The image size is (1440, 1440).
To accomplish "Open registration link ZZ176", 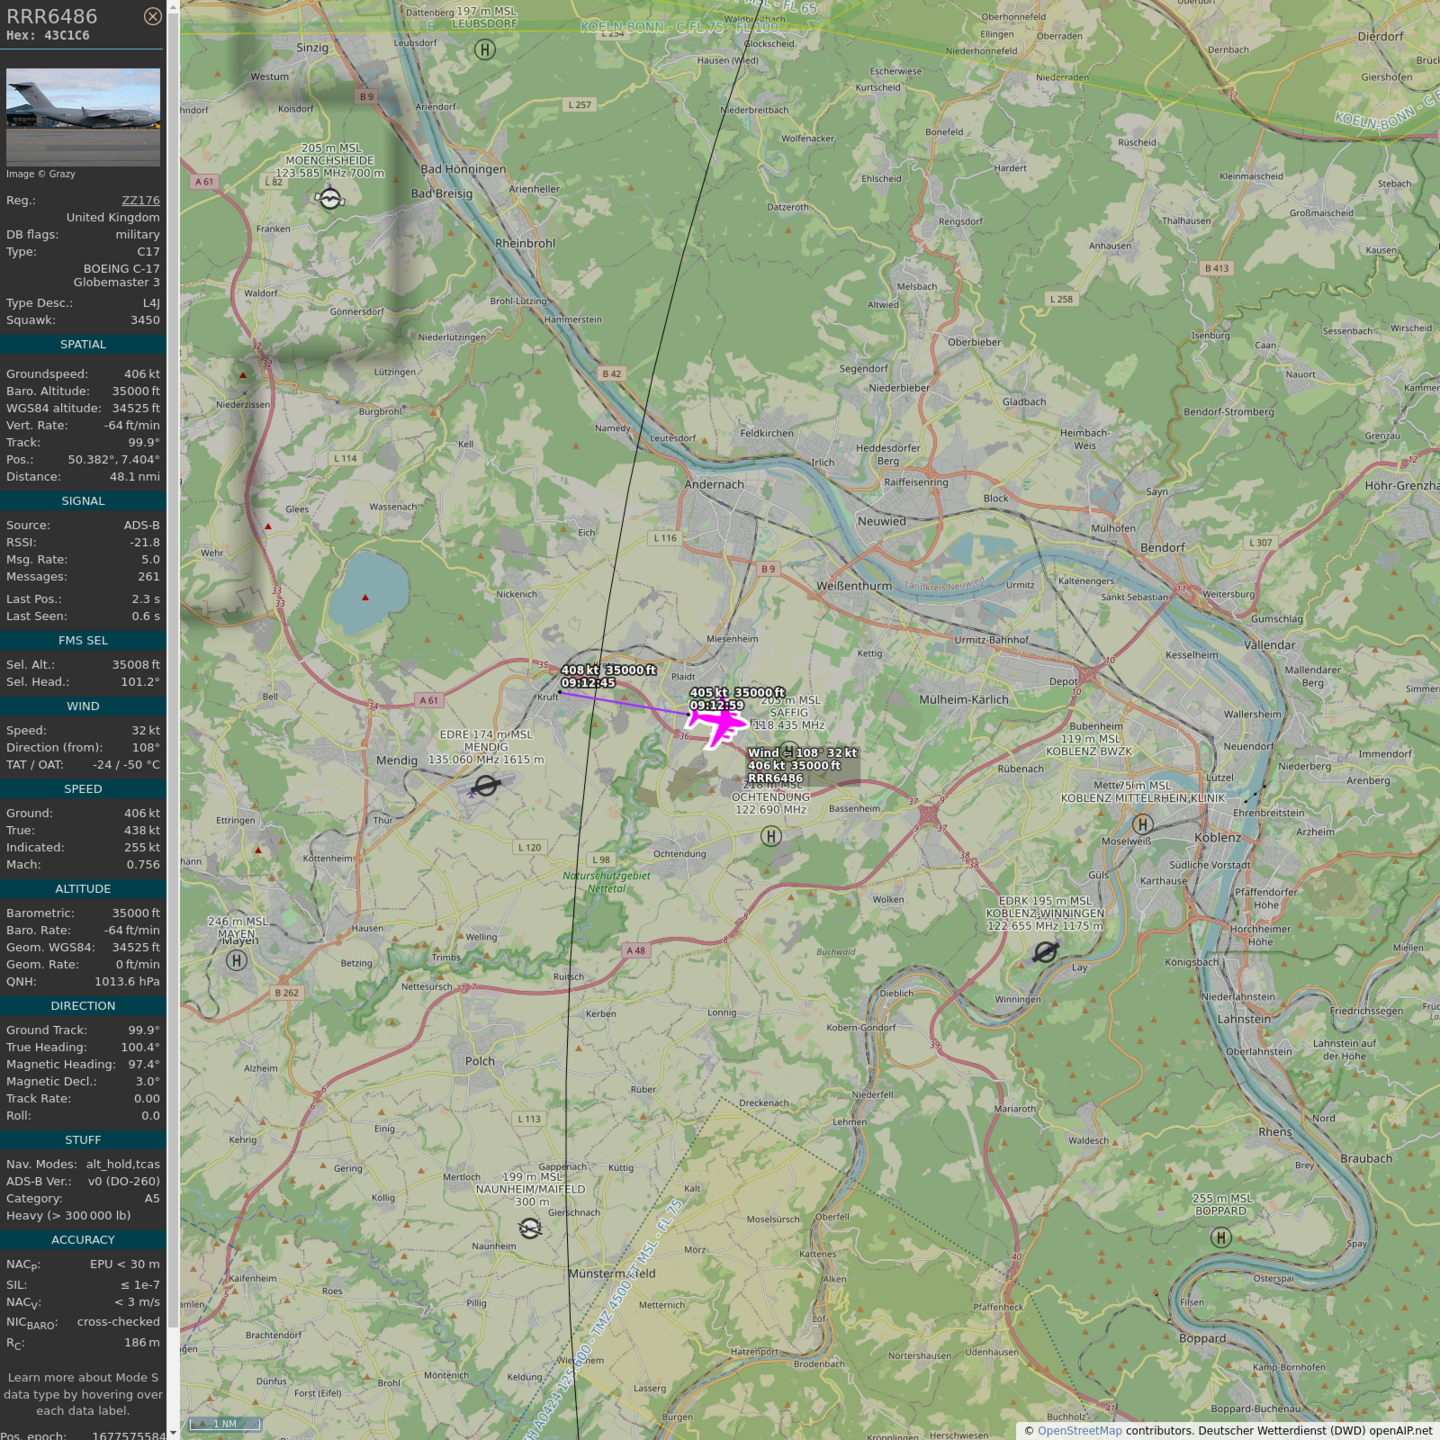I will [x=140, y=200].
